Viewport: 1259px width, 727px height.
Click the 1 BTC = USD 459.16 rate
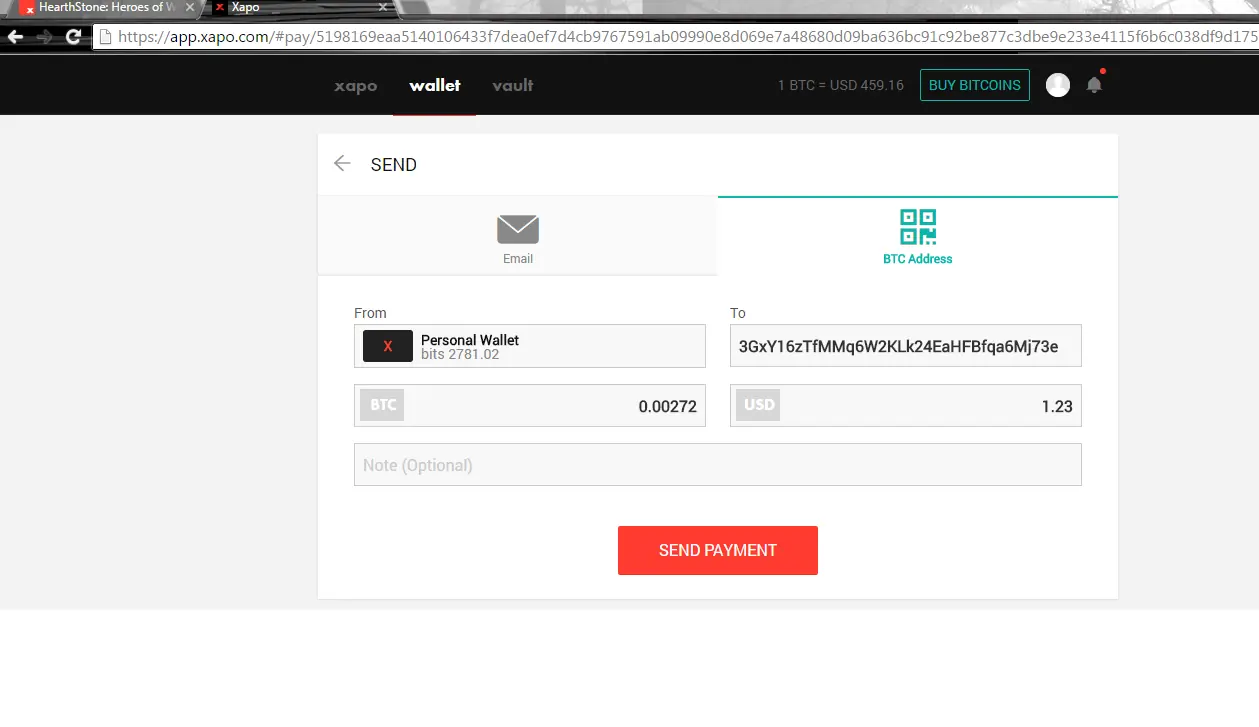coord(840,85)
